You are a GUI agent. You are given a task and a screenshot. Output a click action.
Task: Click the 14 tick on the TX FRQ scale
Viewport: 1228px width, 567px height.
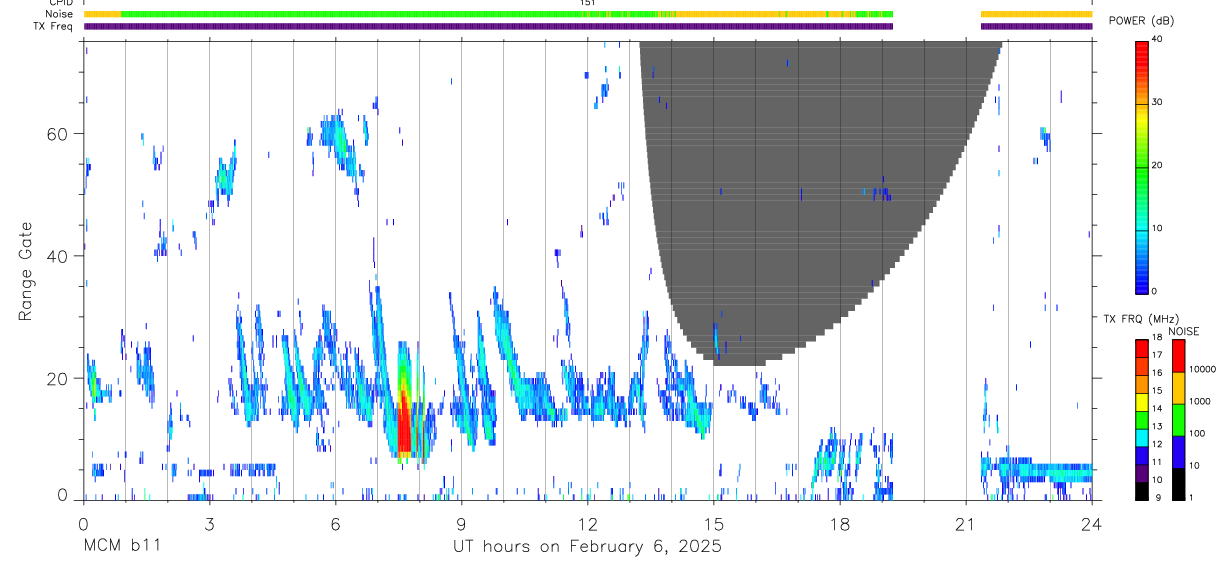pos(1158,408)
